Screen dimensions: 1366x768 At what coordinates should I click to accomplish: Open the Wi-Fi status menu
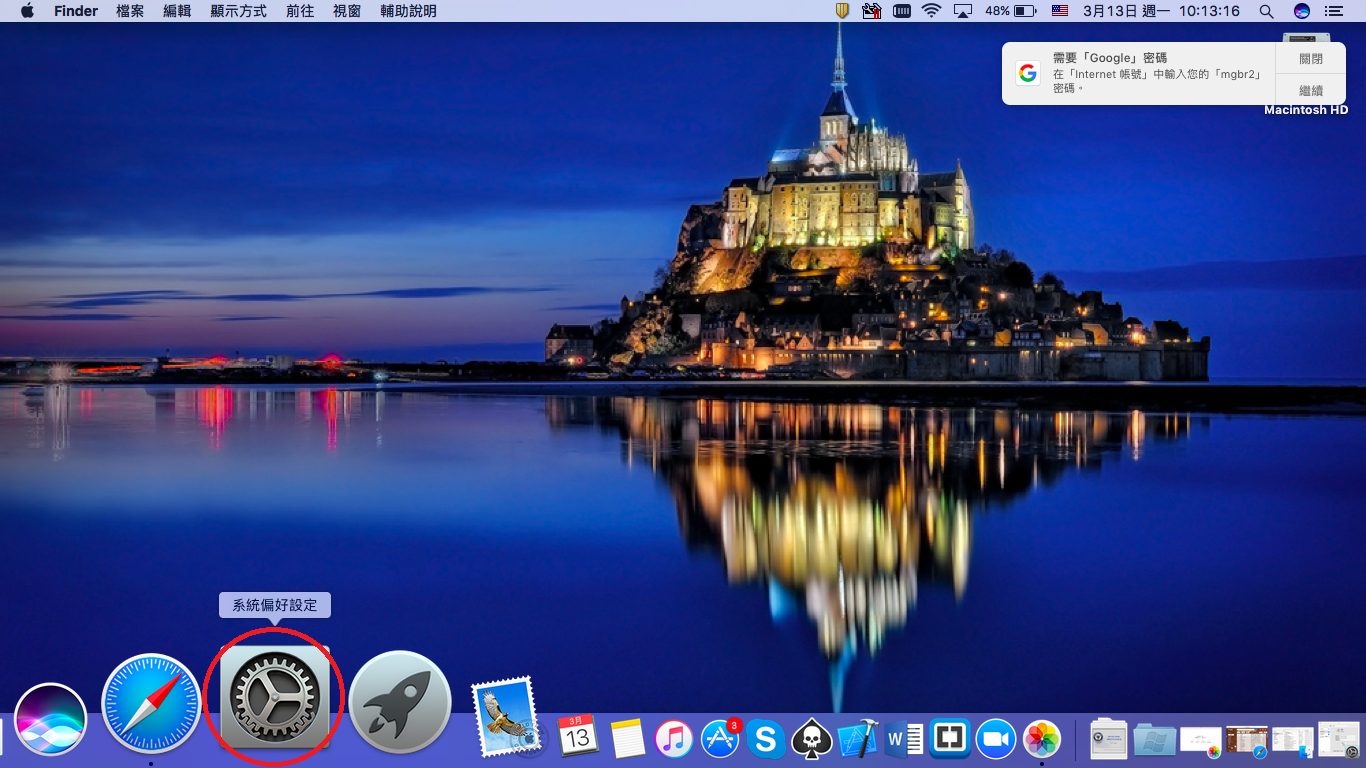coord(932,11)
